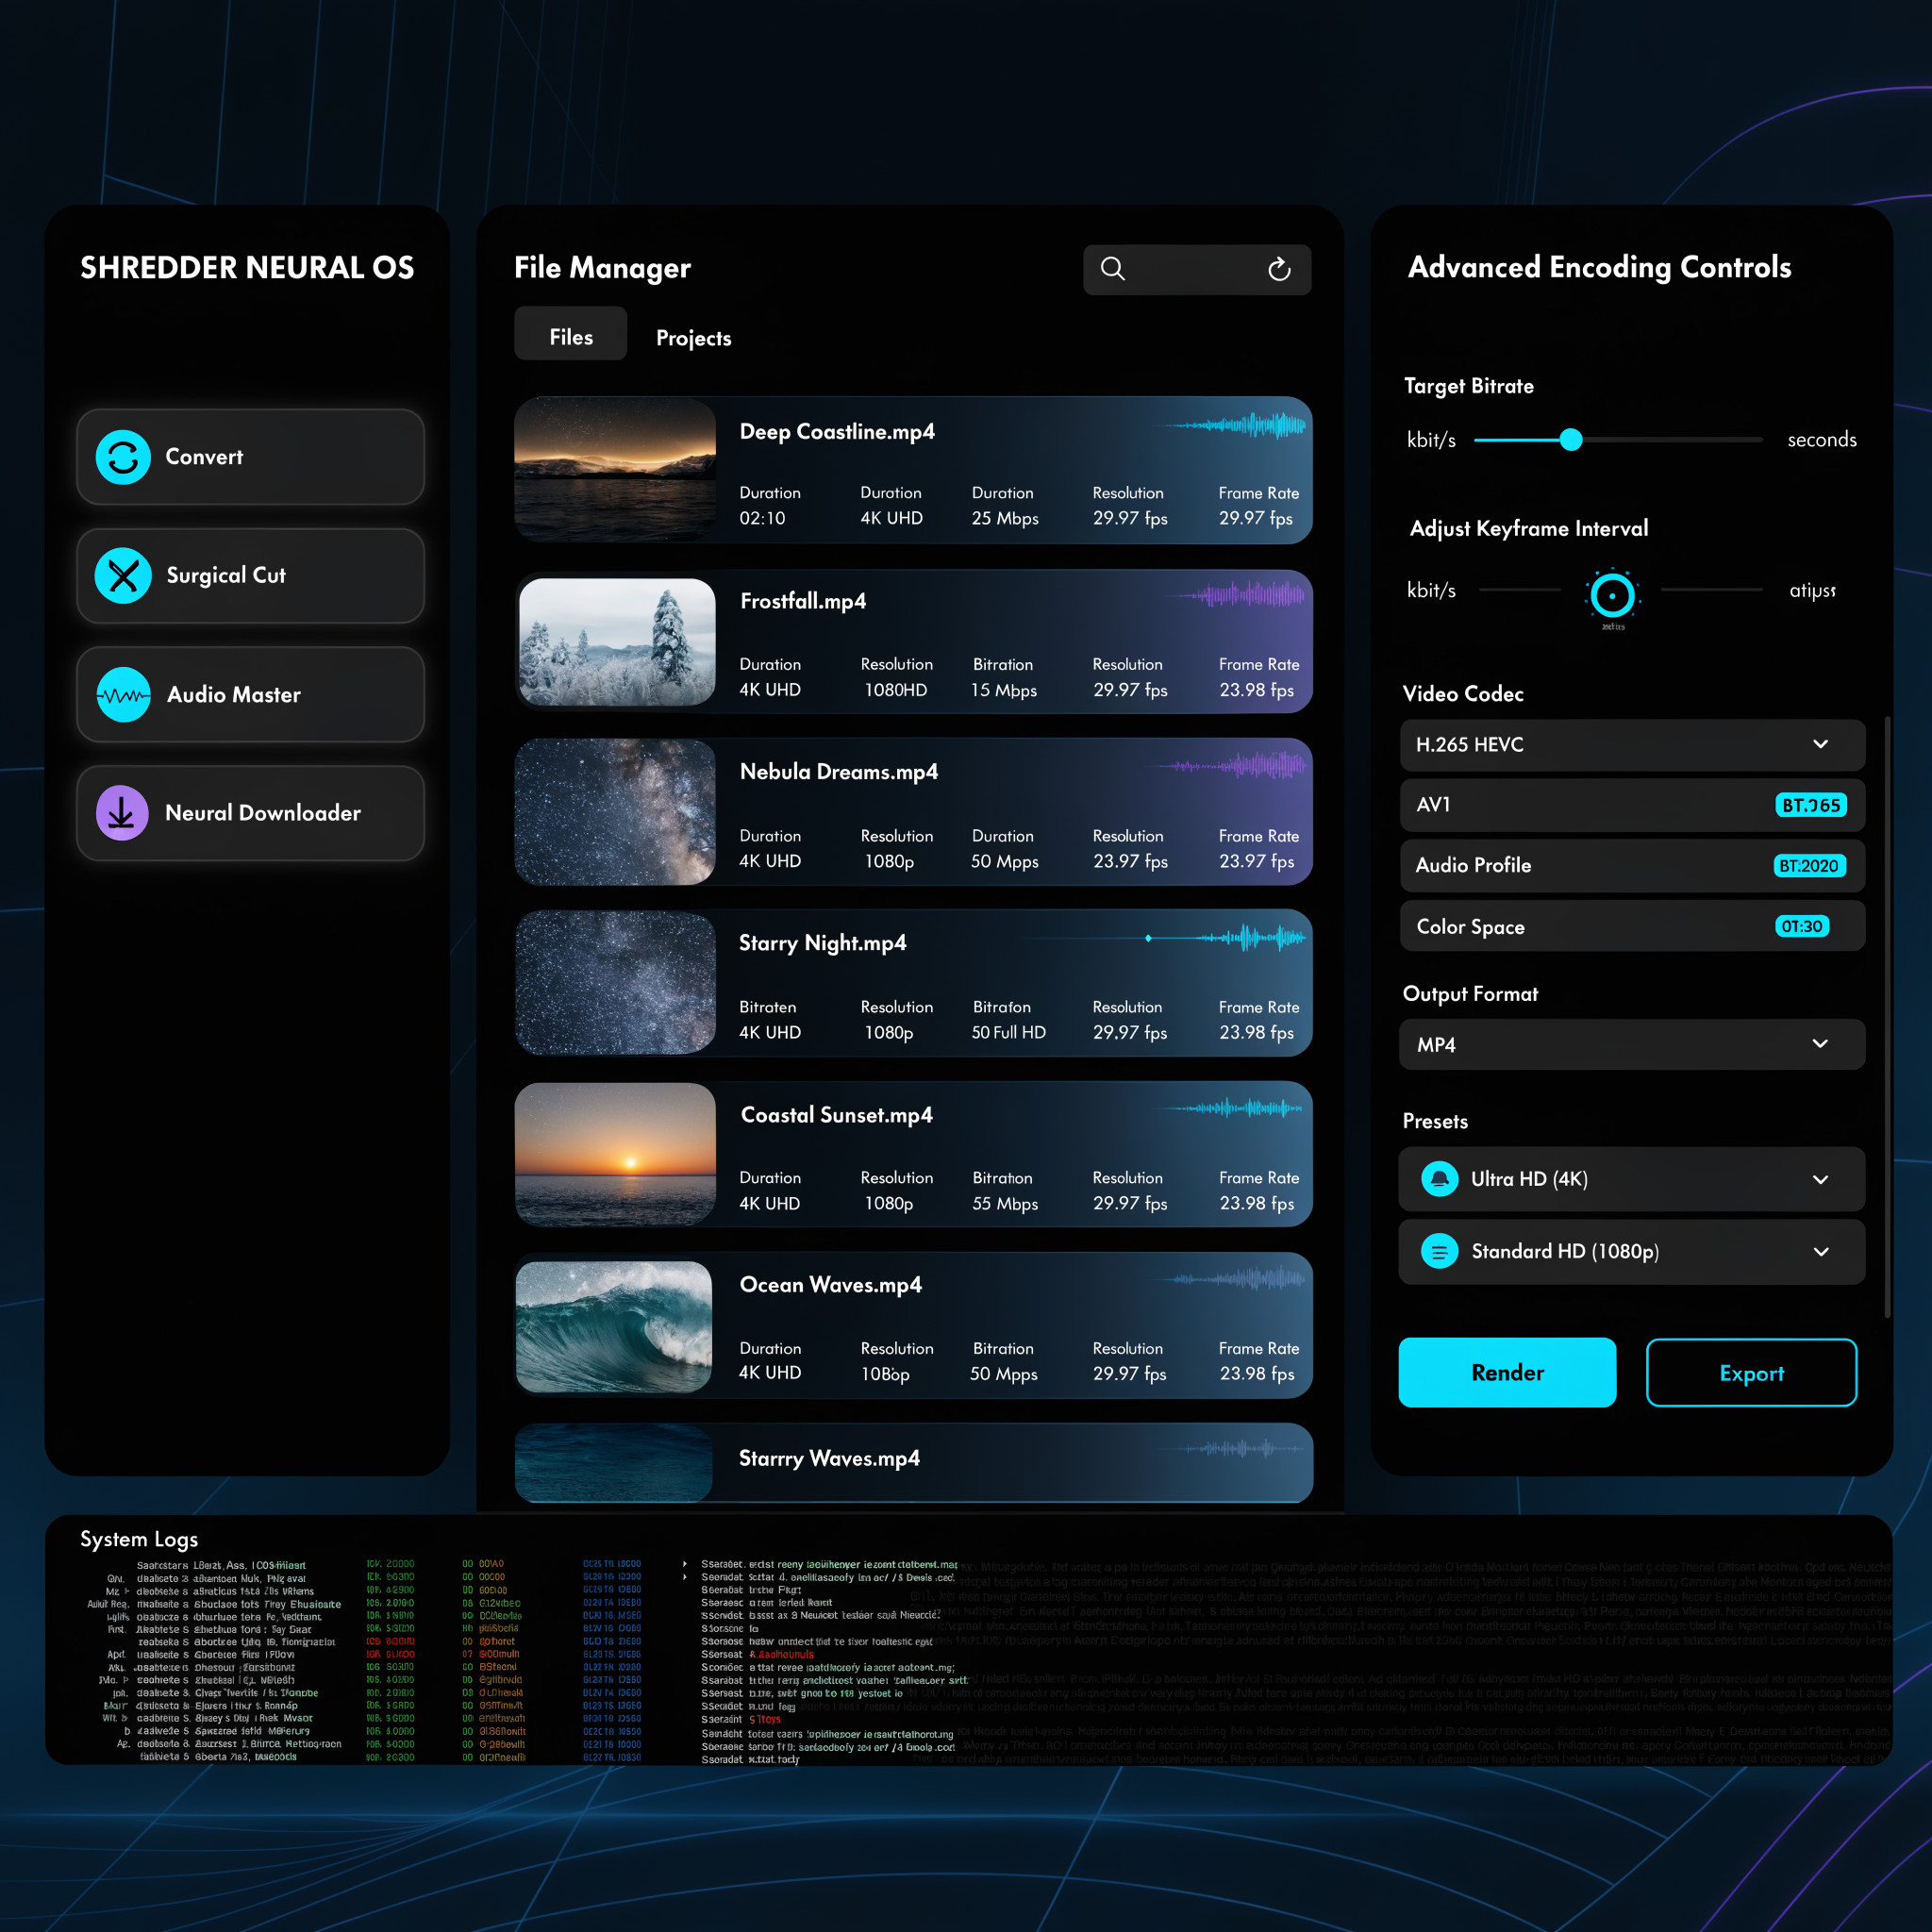Toggle the Color Space badge
The width and height of the screenshot is (1932, 1932).
click(1802, 926)
